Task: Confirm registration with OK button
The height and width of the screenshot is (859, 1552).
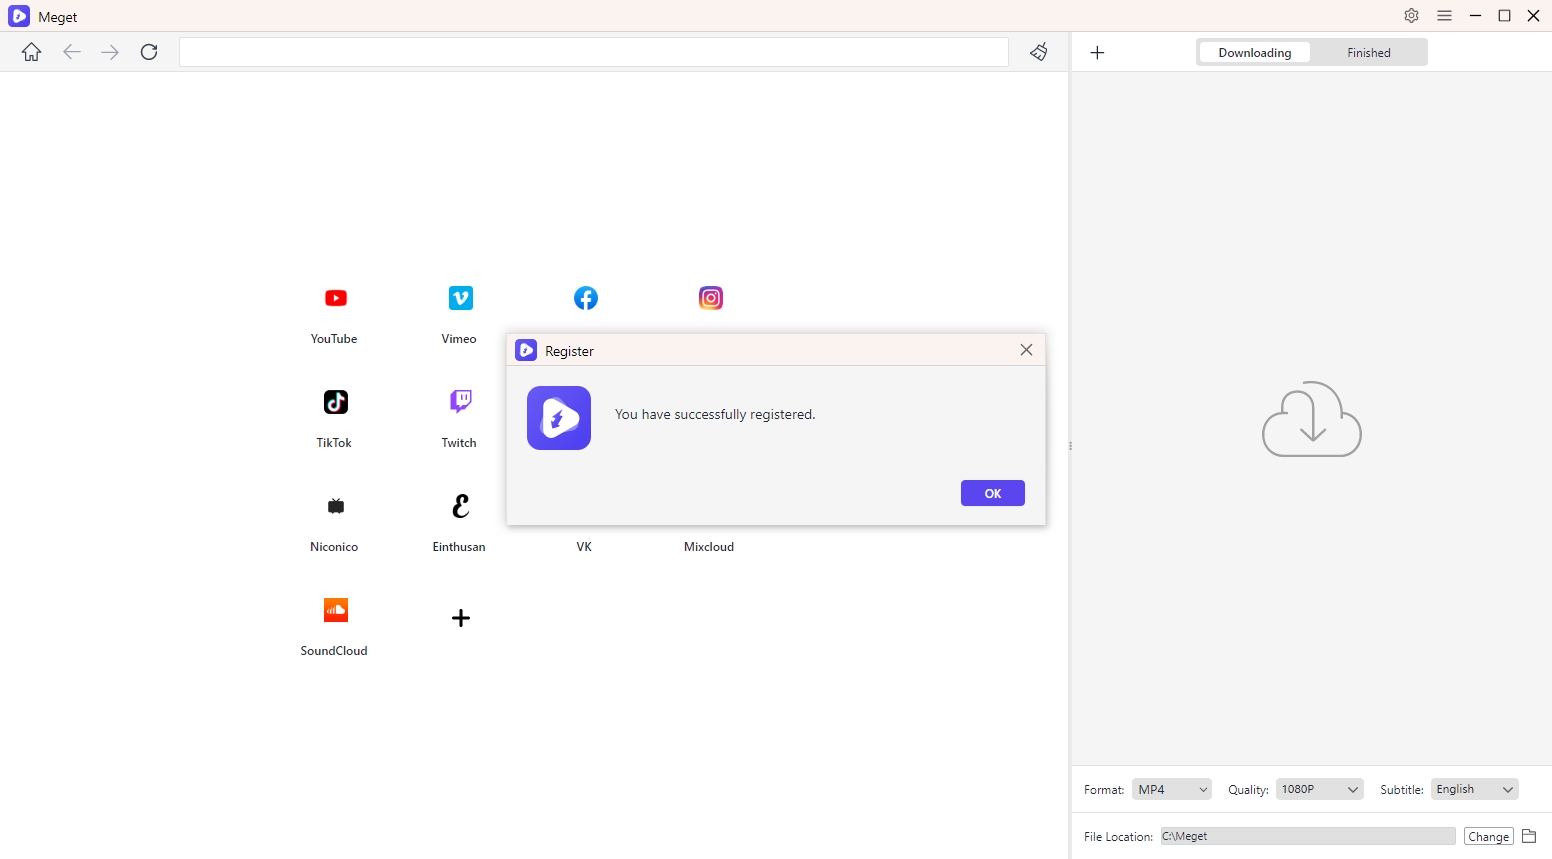Action: tap(993, 493)
